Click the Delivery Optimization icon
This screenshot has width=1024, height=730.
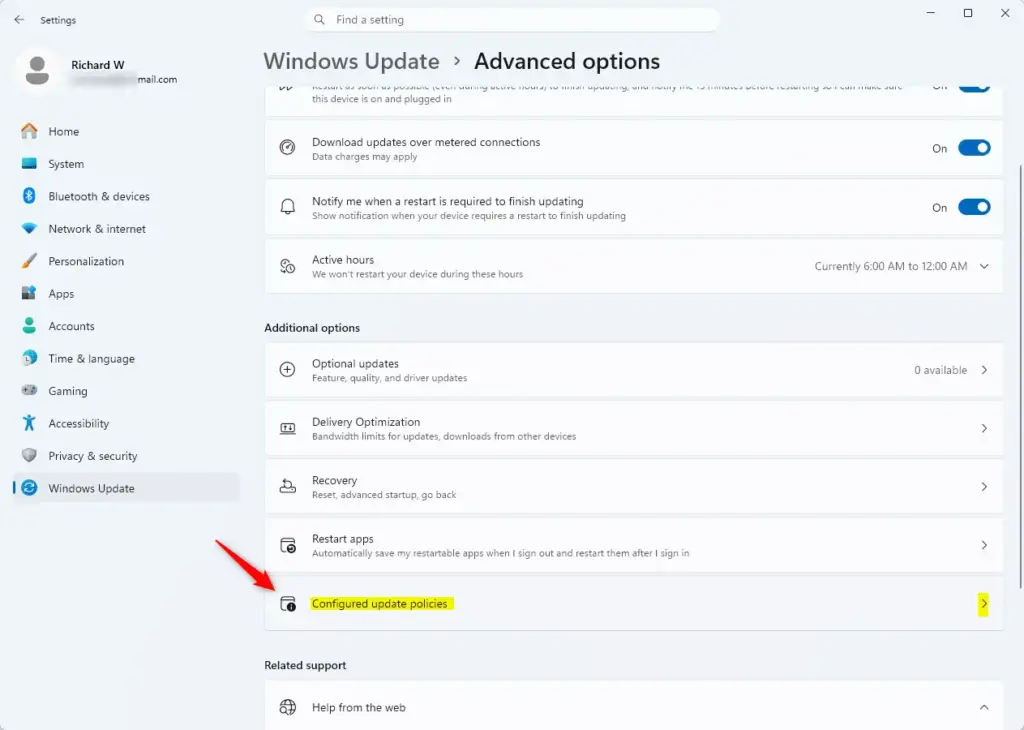pos(287,428)
